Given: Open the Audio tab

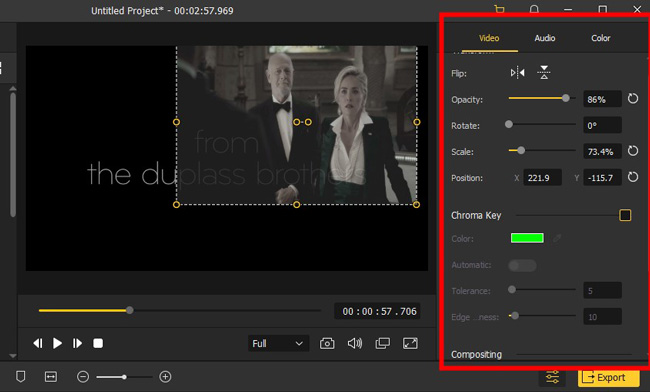Looking at the screenshot, I should pyautogui.click(x=545, y=38).
